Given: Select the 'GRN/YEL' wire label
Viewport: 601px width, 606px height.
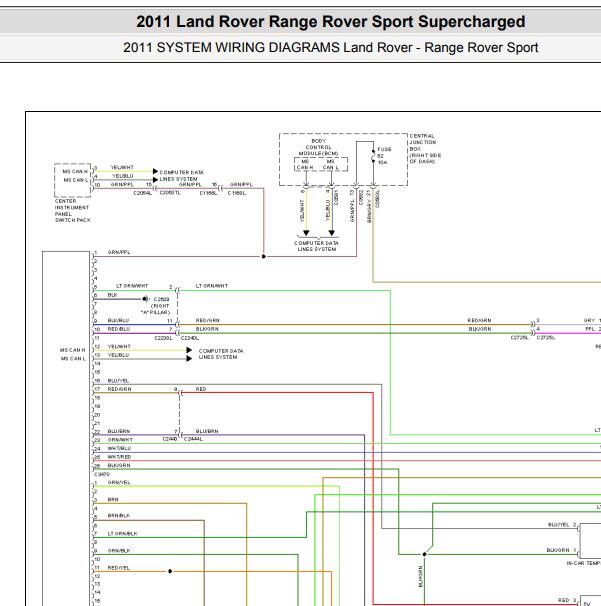Looking at the screenshot, I should pyautogui.click(x=119, y=483).
